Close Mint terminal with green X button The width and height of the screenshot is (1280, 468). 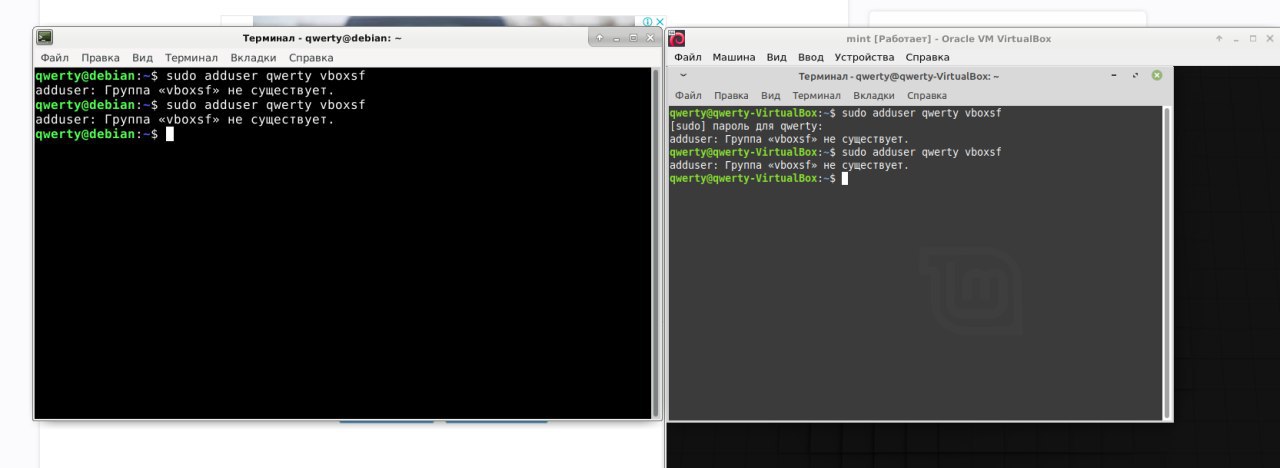(1157, 76)
